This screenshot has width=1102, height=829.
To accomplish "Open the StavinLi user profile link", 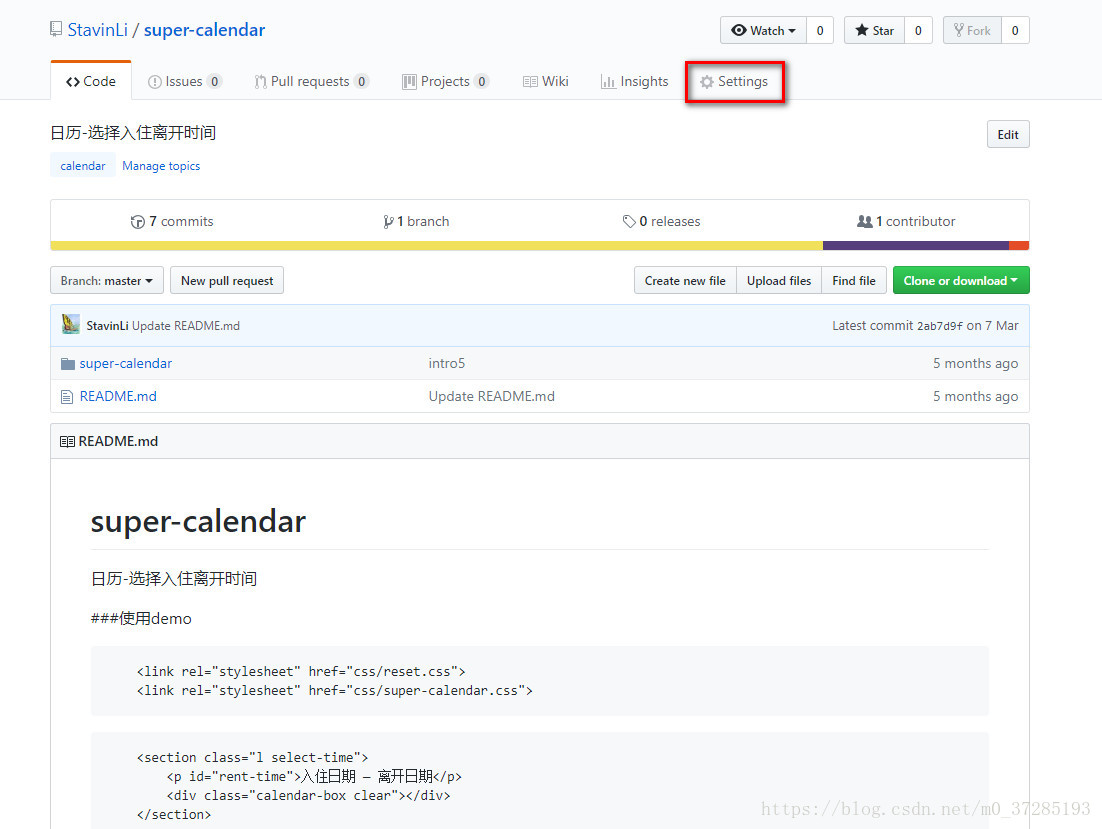I will (x=98, y=30).
